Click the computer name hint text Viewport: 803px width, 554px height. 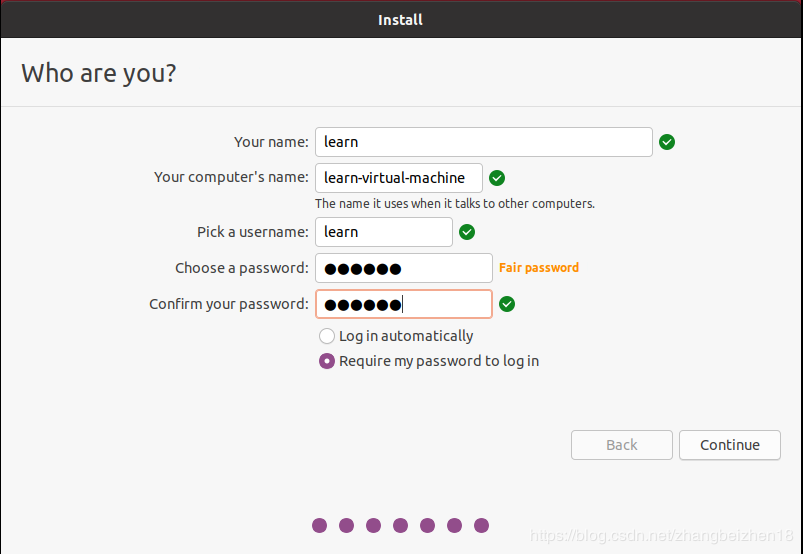[455, 204]
